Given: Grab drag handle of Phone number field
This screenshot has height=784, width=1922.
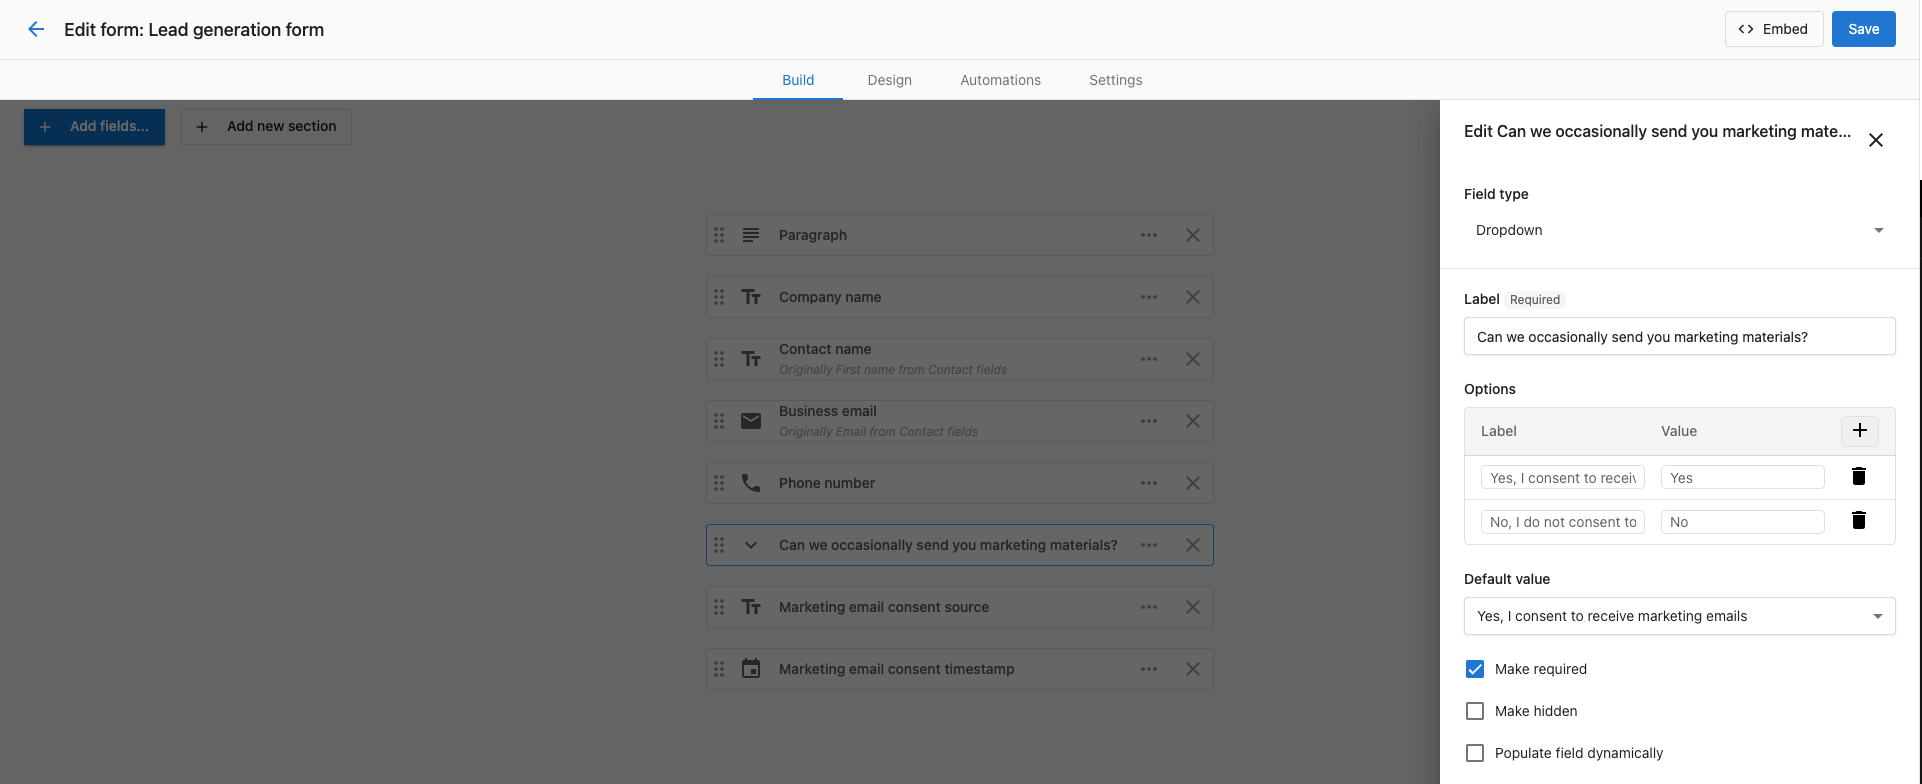Looking at the screenshot, I should (x=719, y=483).
